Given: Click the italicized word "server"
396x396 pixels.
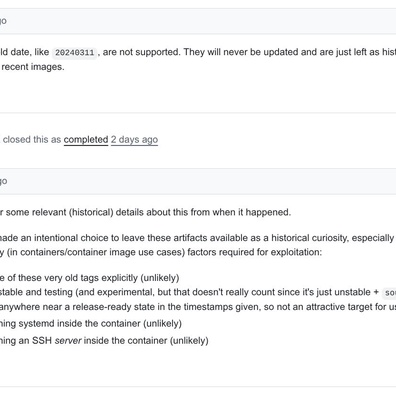Looking at the screenshot, I should [x=68, y=340].
